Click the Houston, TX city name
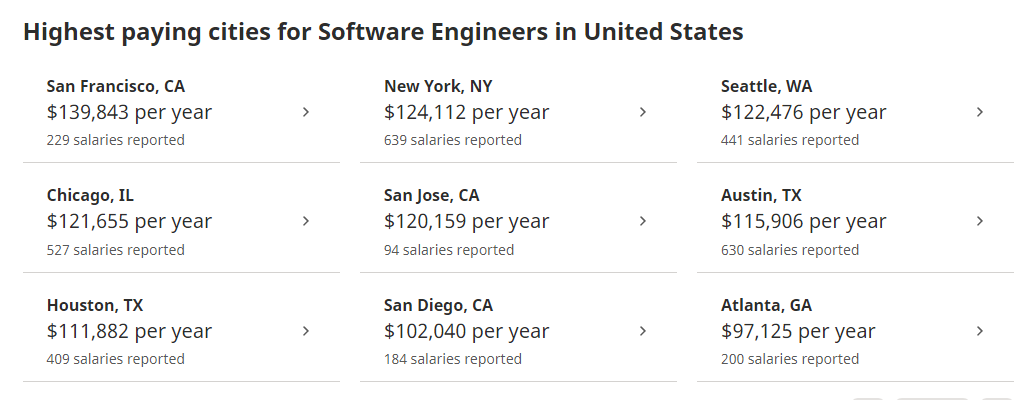 95,305
